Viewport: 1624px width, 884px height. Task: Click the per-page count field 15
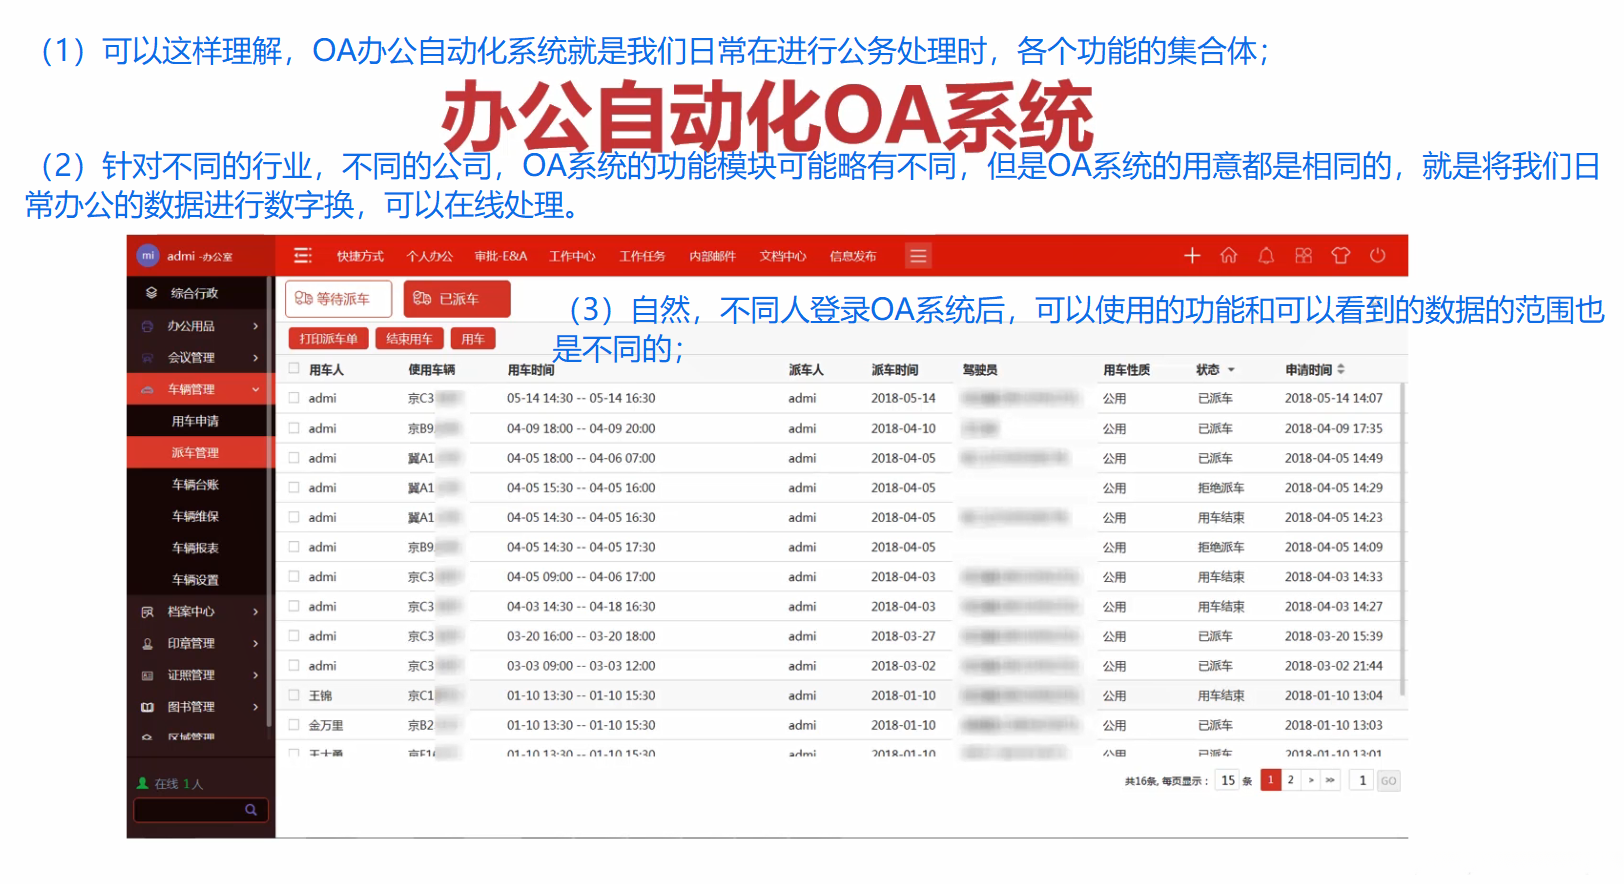[1228, 781]
